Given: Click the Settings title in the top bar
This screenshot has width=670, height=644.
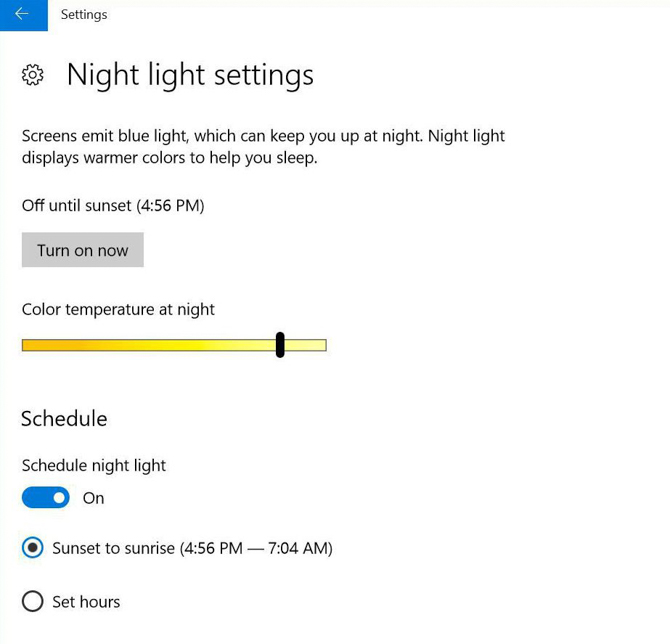Looking at the screenshot, I should 84,15.
